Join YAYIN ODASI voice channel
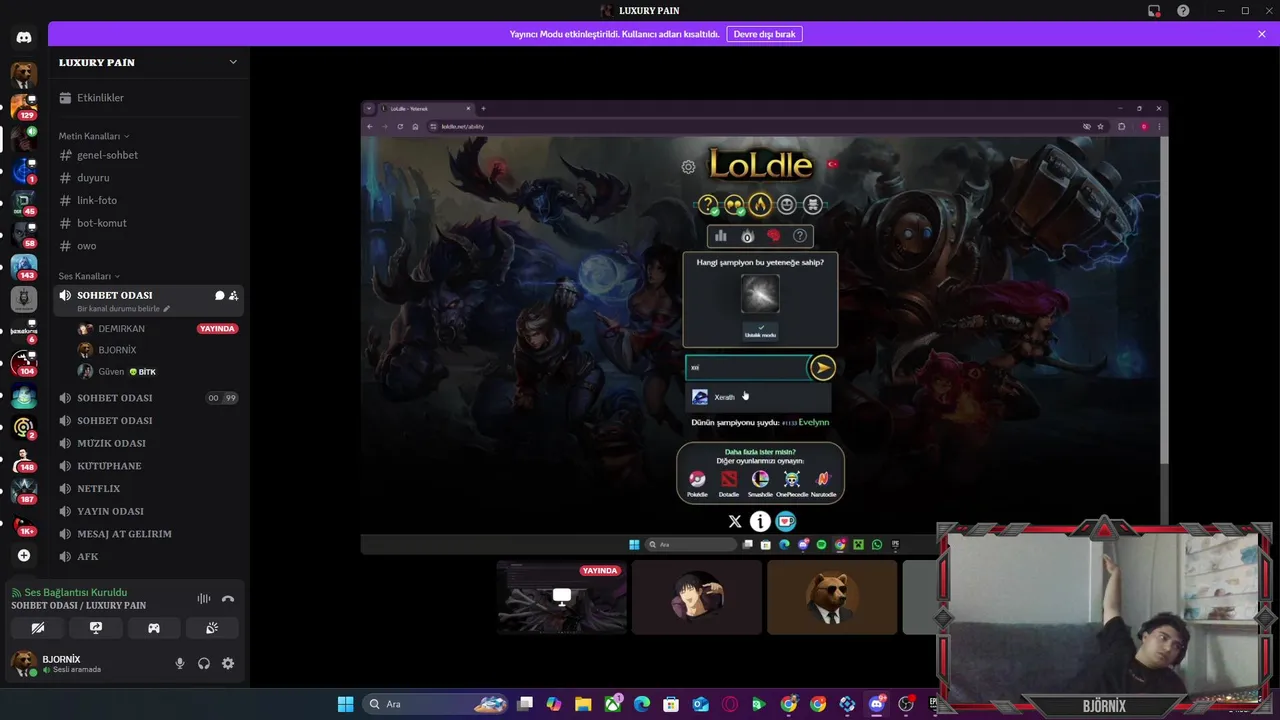 [149, 511]
